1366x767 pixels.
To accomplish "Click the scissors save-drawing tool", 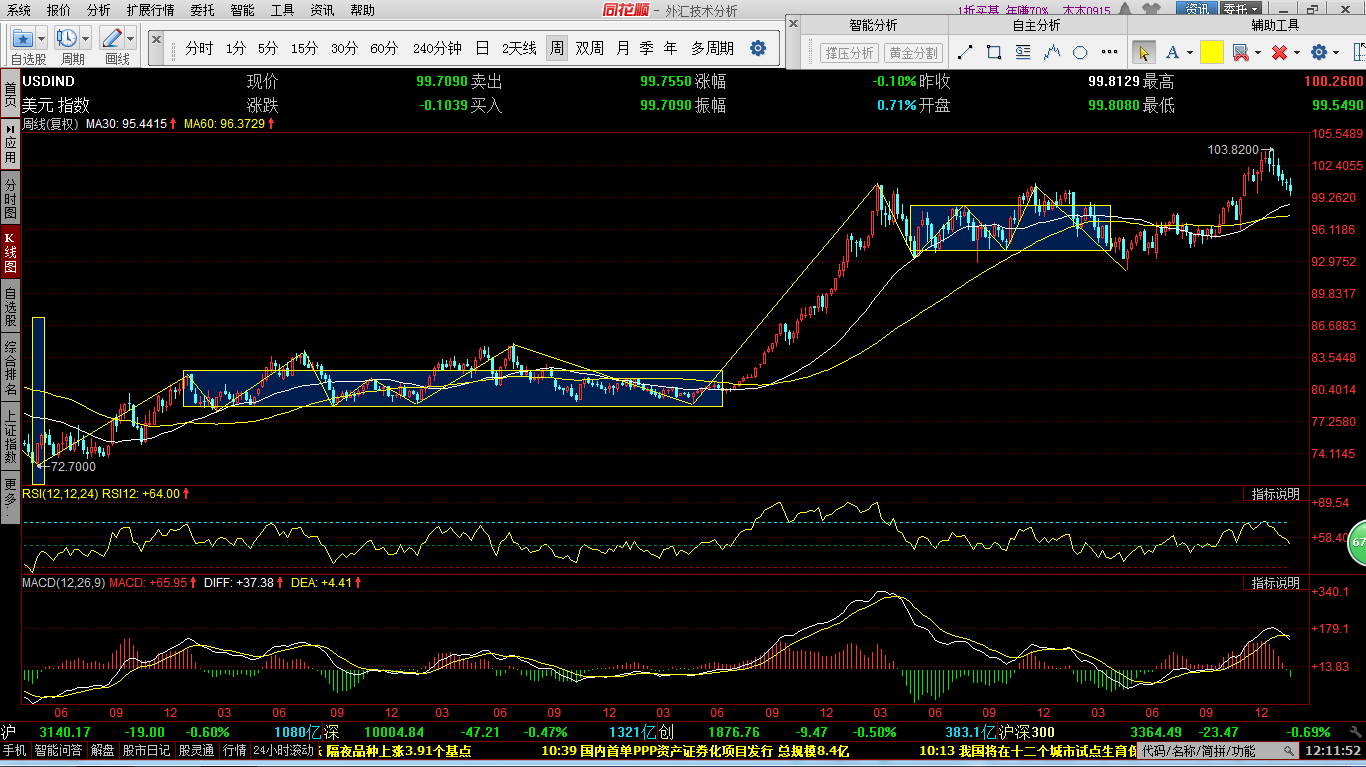I will point(1240,52).
